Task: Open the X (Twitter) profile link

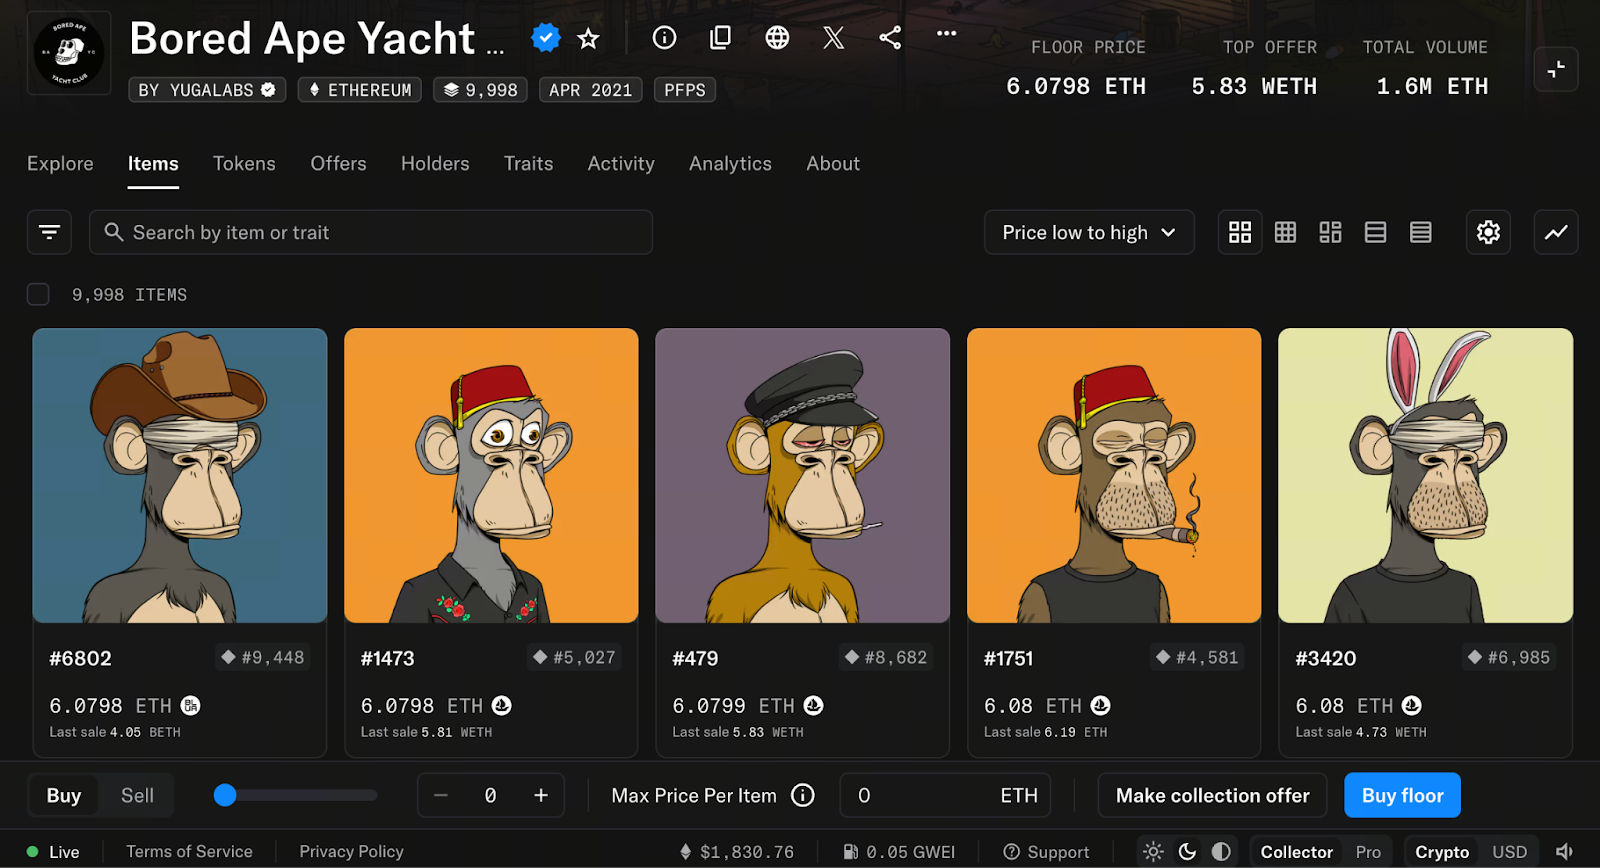Action: pos(833,38)
